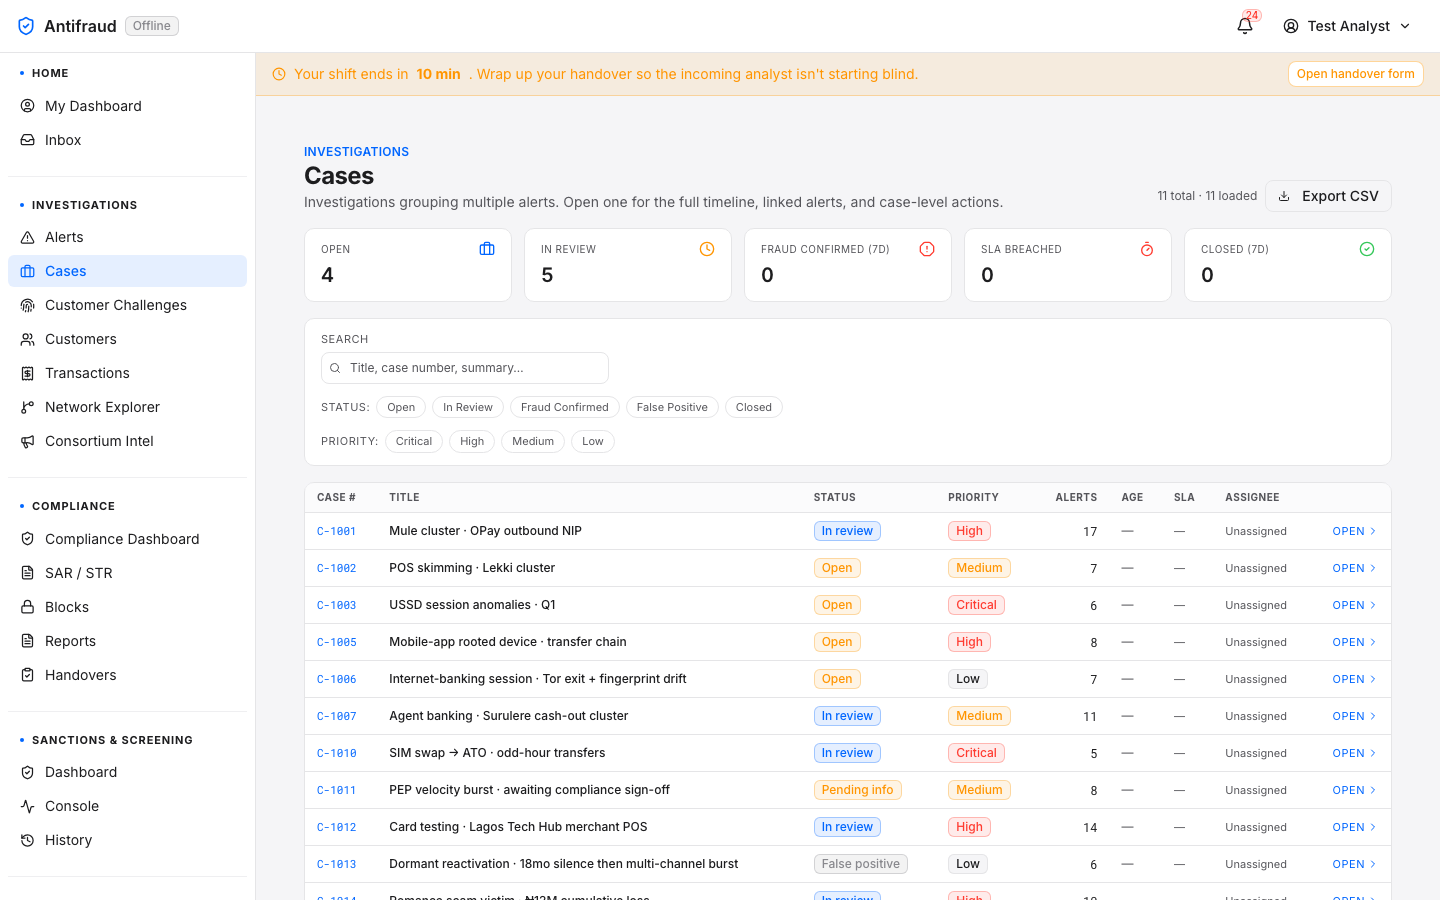Click title Card testing · Lagos Tech Hub merchant POS
Image resolution: width=1440 pixels, height=900 pixels.
coord(518,827)
